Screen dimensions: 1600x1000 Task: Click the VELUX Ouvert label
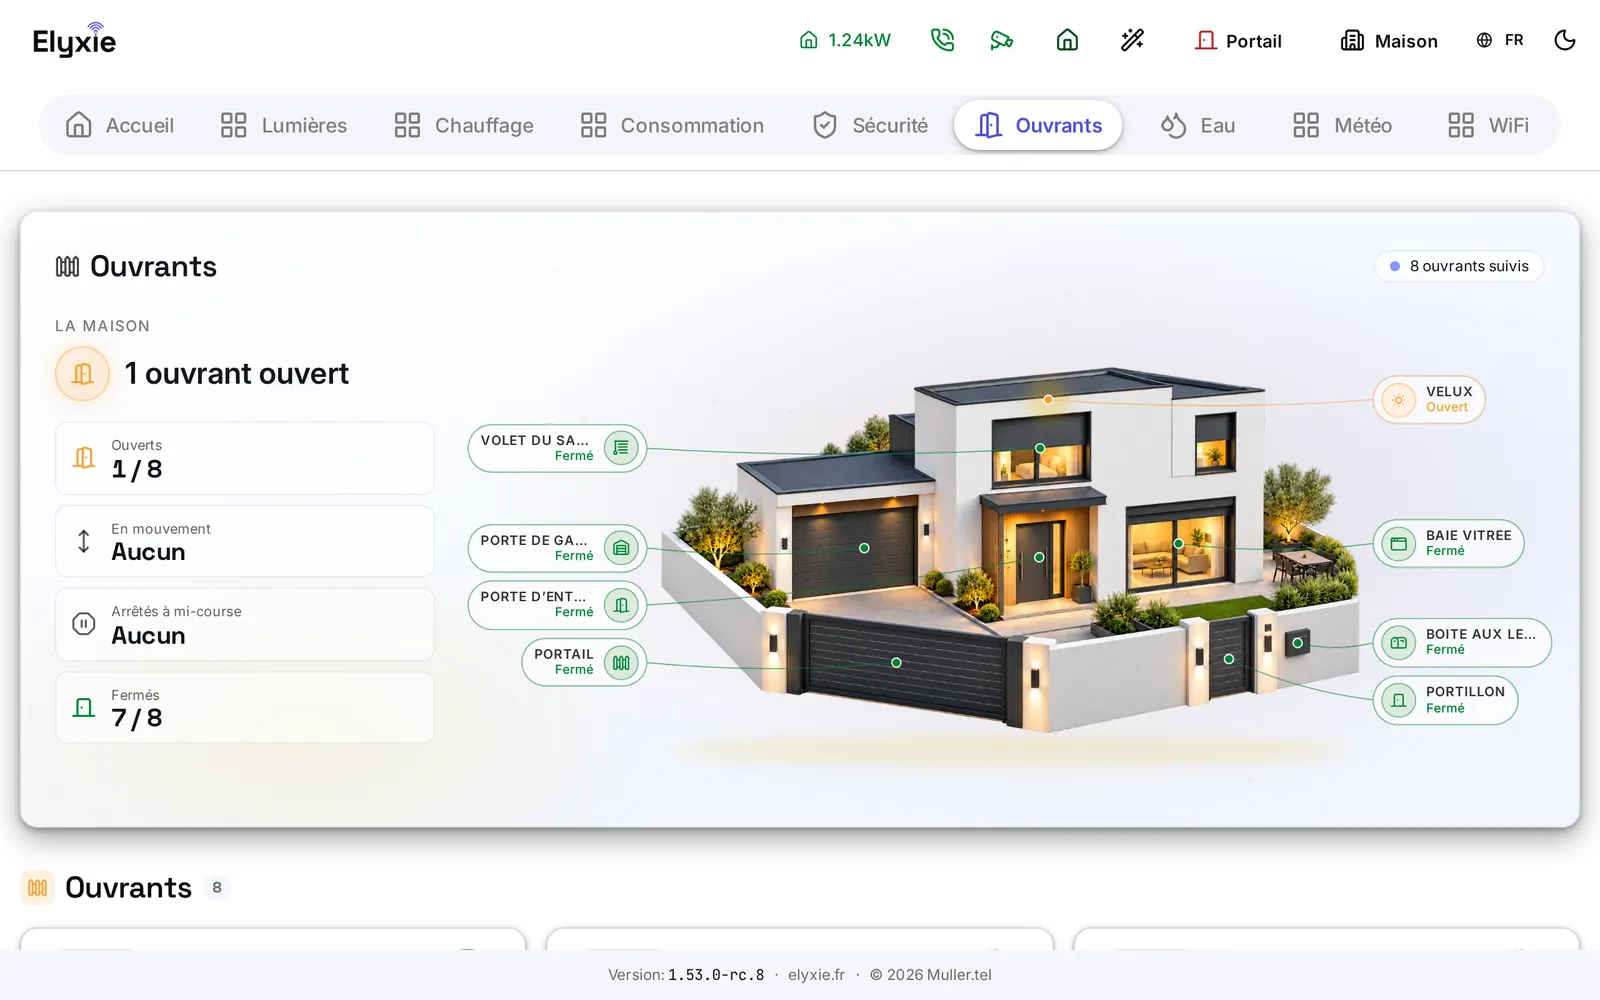click(1429, 400)
